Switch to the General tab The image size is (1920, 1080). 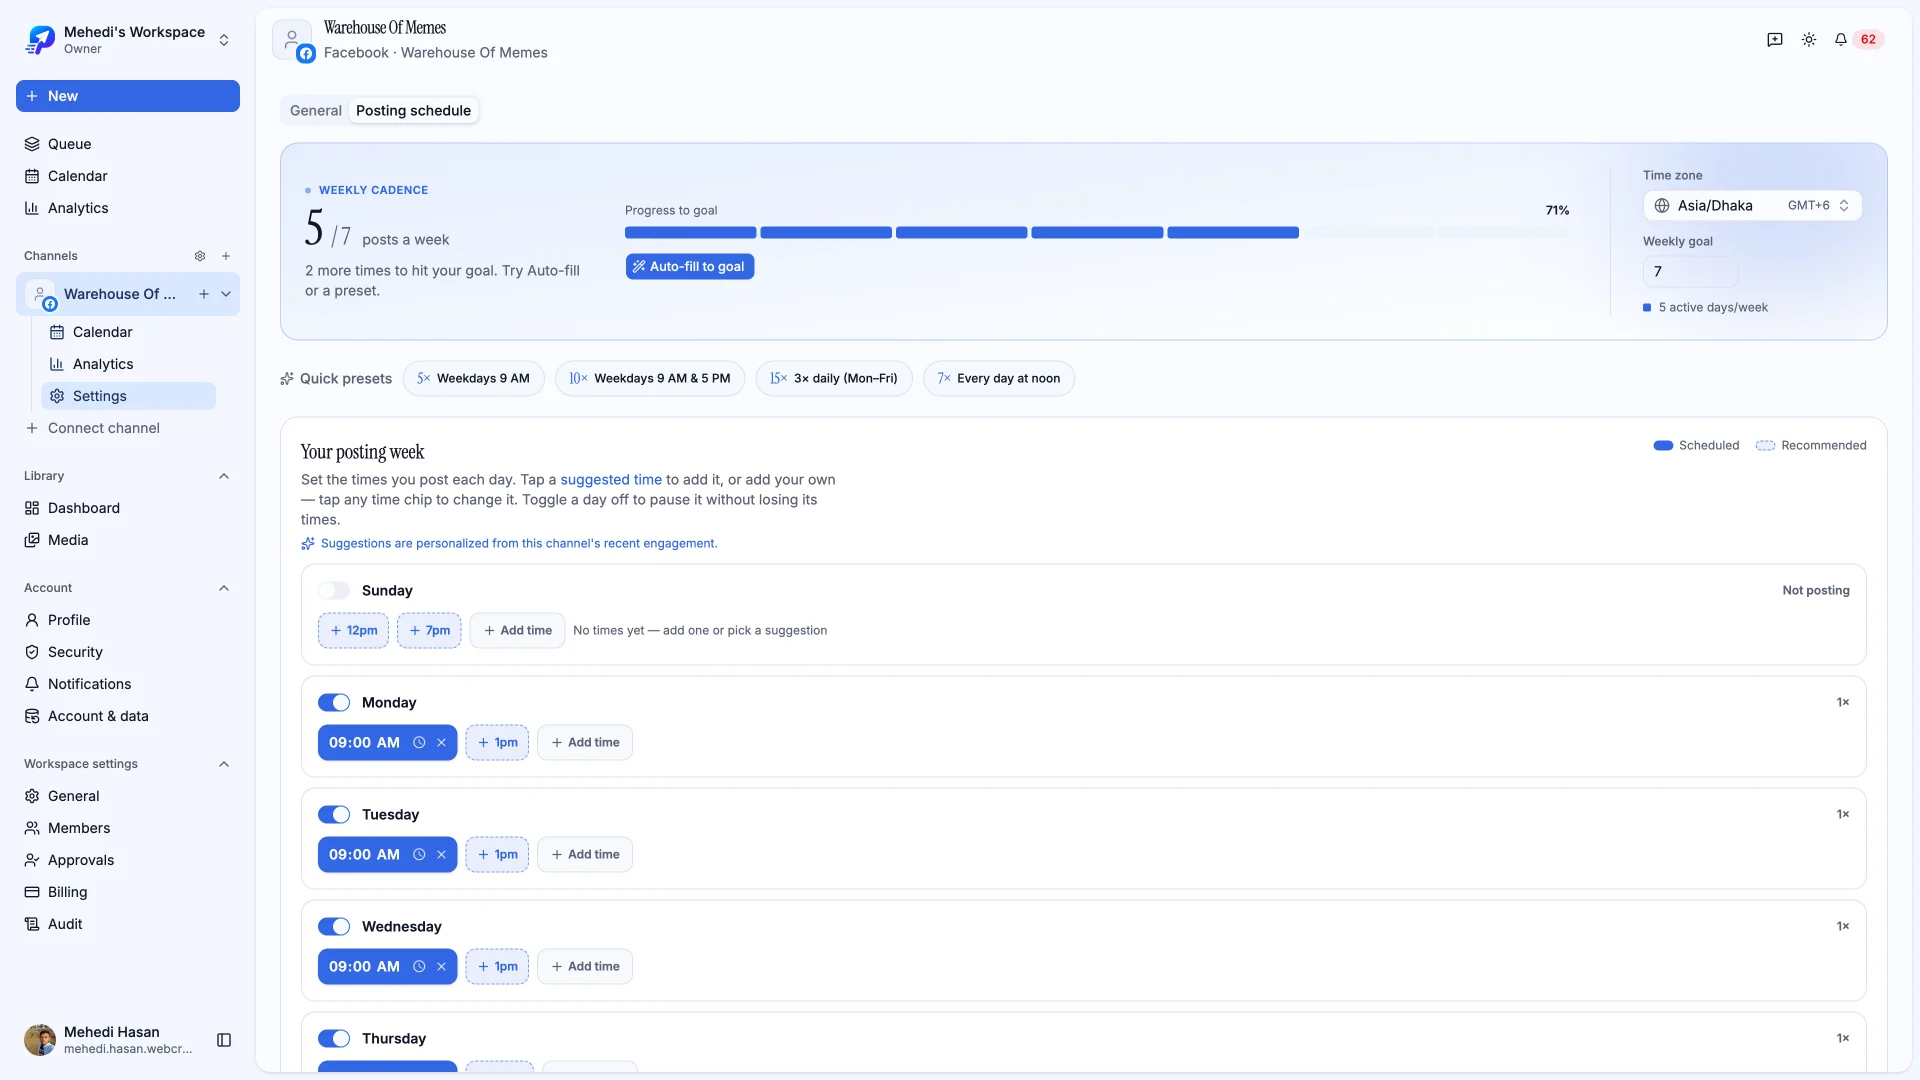click(x=316, y=111)
